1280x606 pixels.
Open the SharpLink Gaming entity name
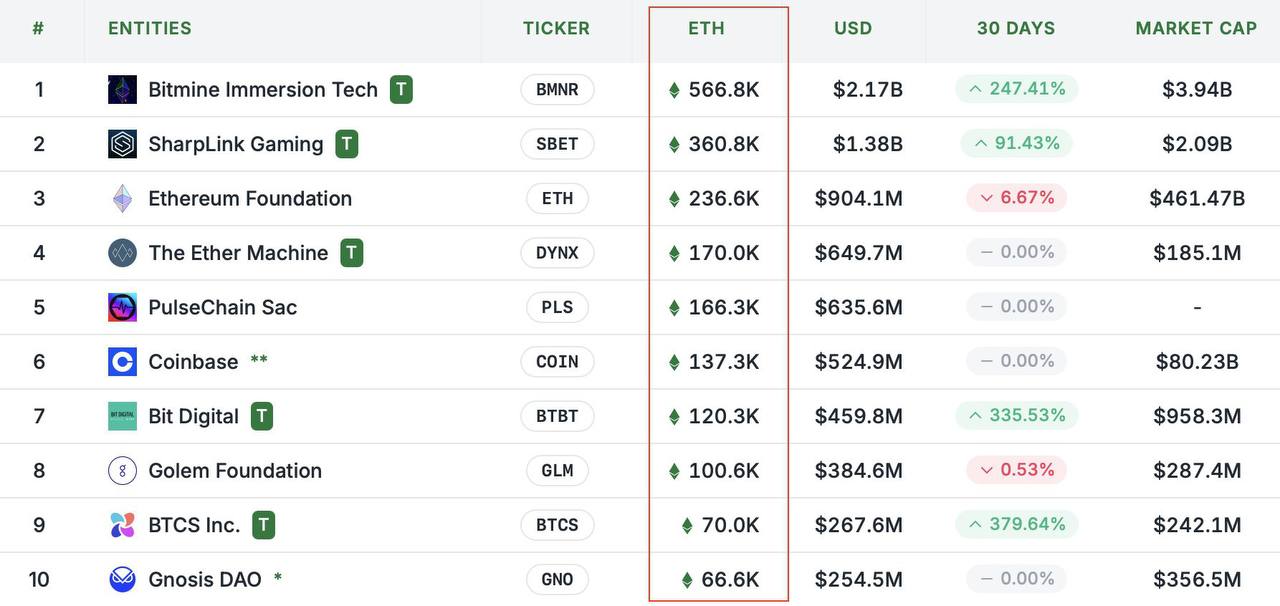[236, 144]
